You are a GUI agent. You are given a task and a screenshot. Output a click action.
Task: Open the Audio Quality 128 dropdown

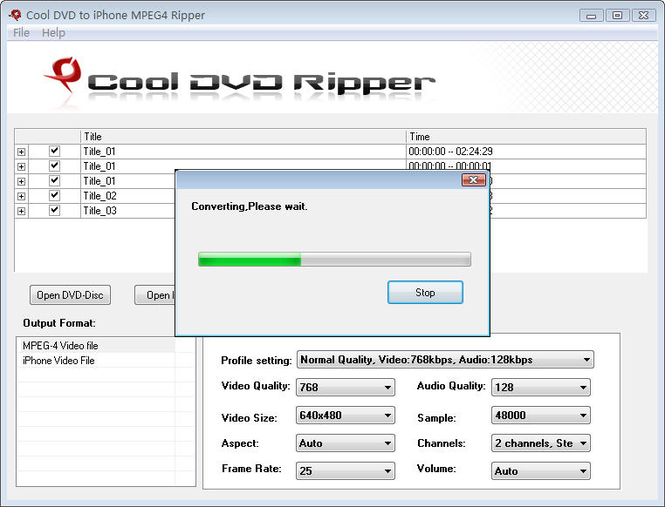[x=541, y=387]
